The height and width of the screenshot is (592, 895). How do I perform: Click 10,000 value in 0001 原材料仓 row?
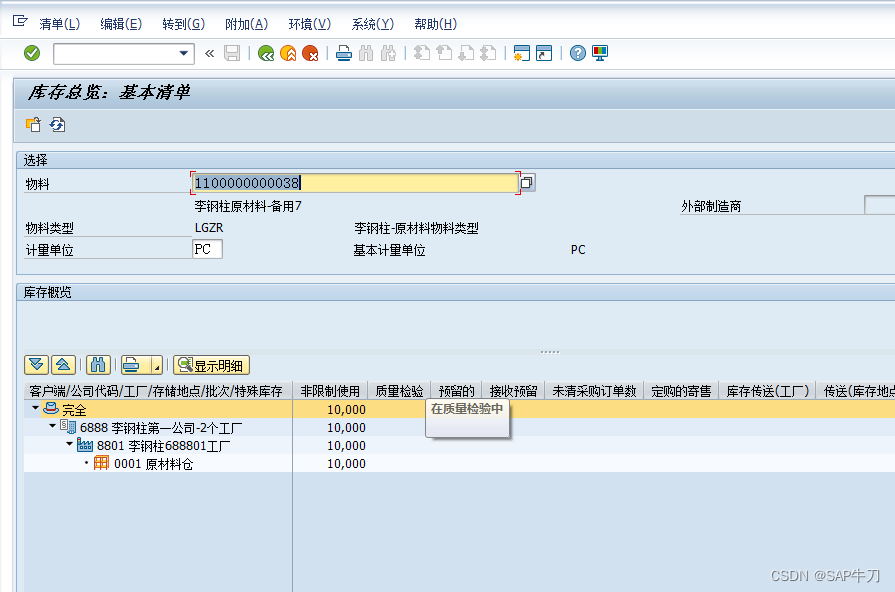tap(346, 464)
